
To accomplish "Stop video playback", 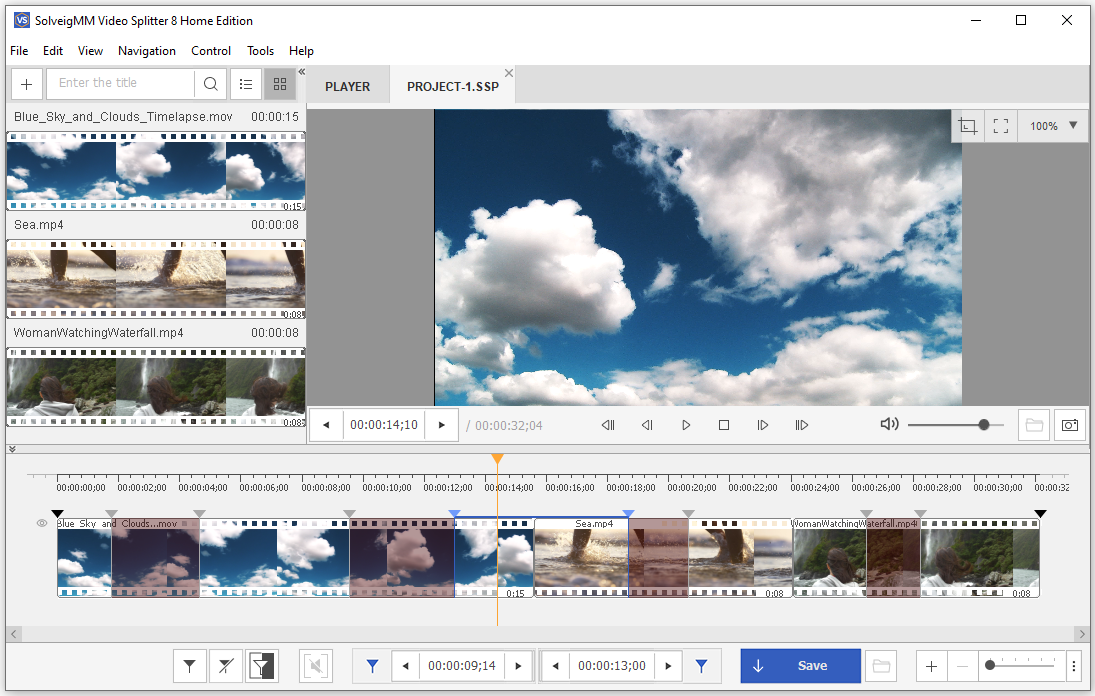I will pos(724,425).
